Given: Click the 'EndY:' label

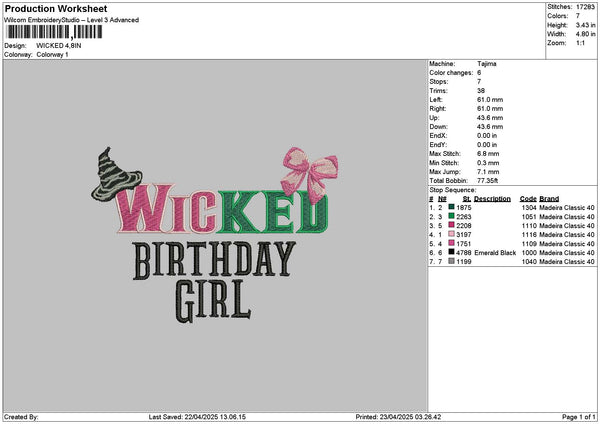Looking at the screenshot, I should click(x=438, y=145).
